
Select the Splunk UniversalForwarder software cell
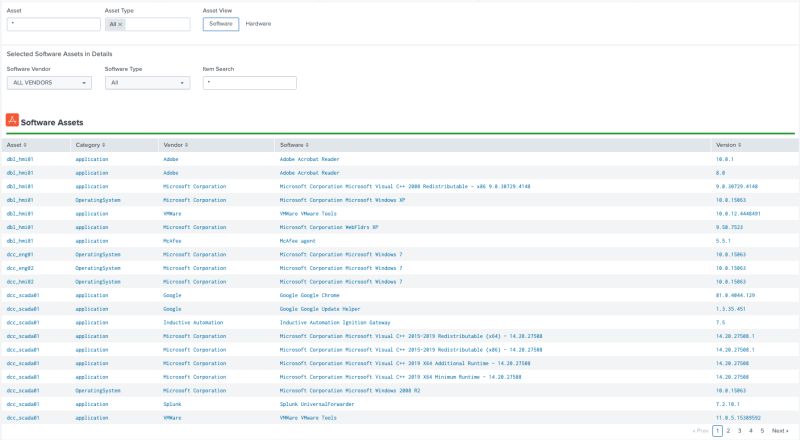317,404
